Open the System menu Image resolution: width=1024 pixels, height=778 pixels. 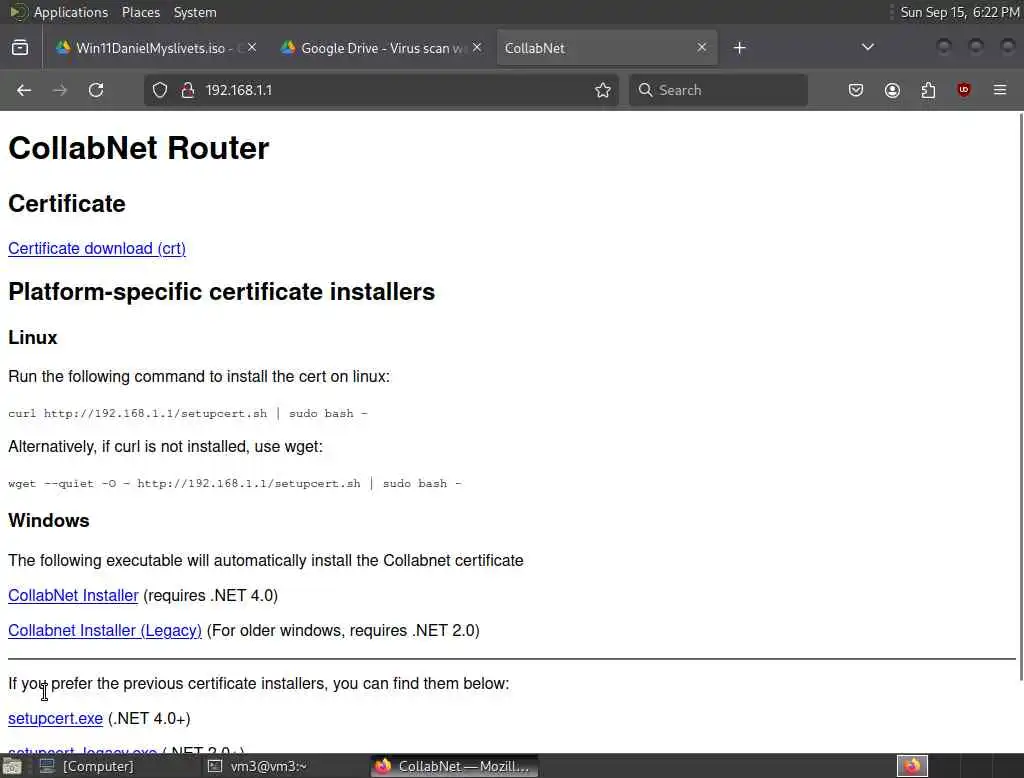[195, 12]
